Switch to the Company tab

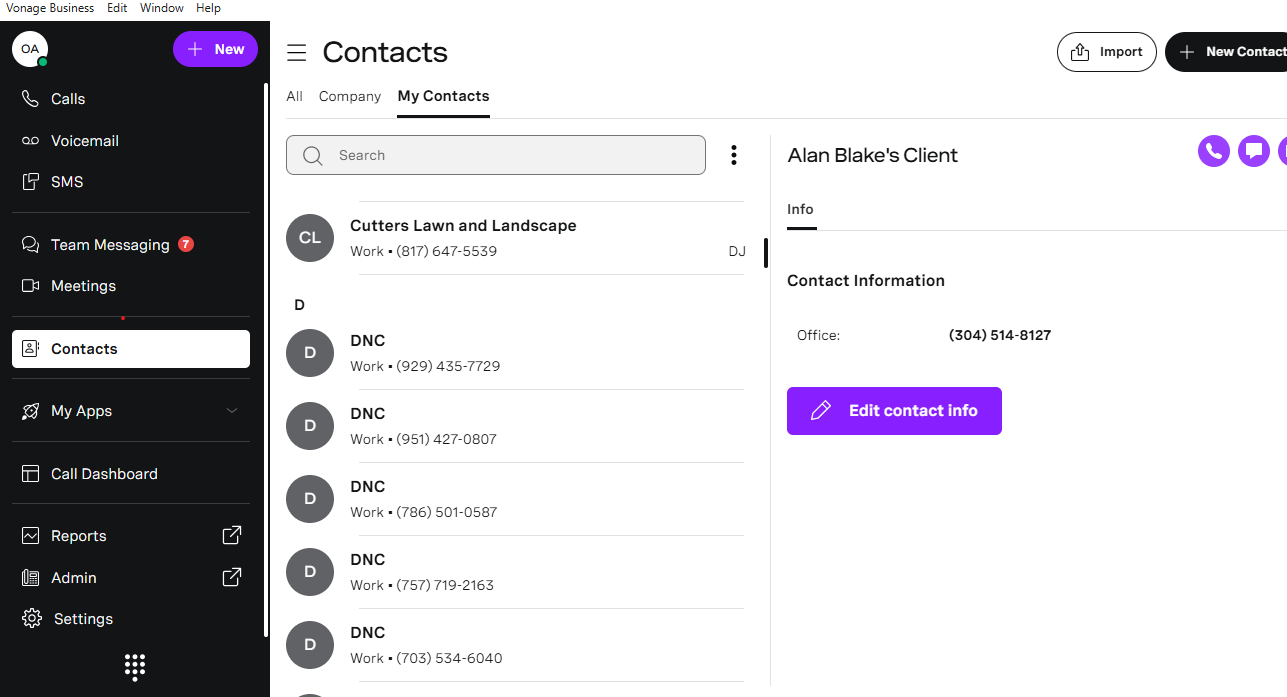pyautogui.click(x=350, y=96)
